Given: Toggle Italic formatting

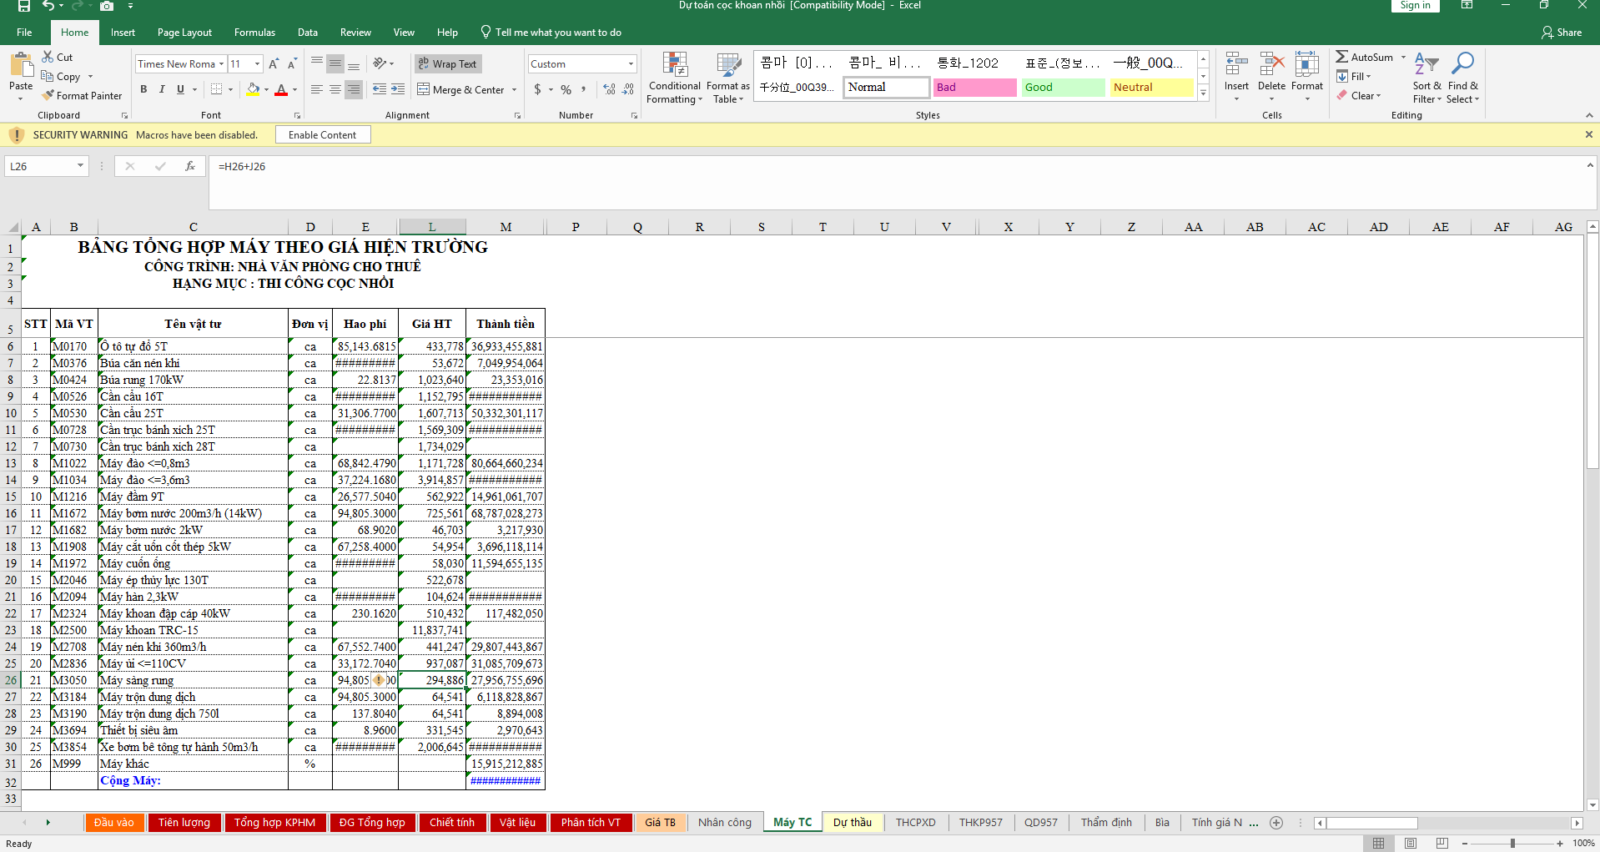Looking at the screenshot, I should [x=162, y=90].
